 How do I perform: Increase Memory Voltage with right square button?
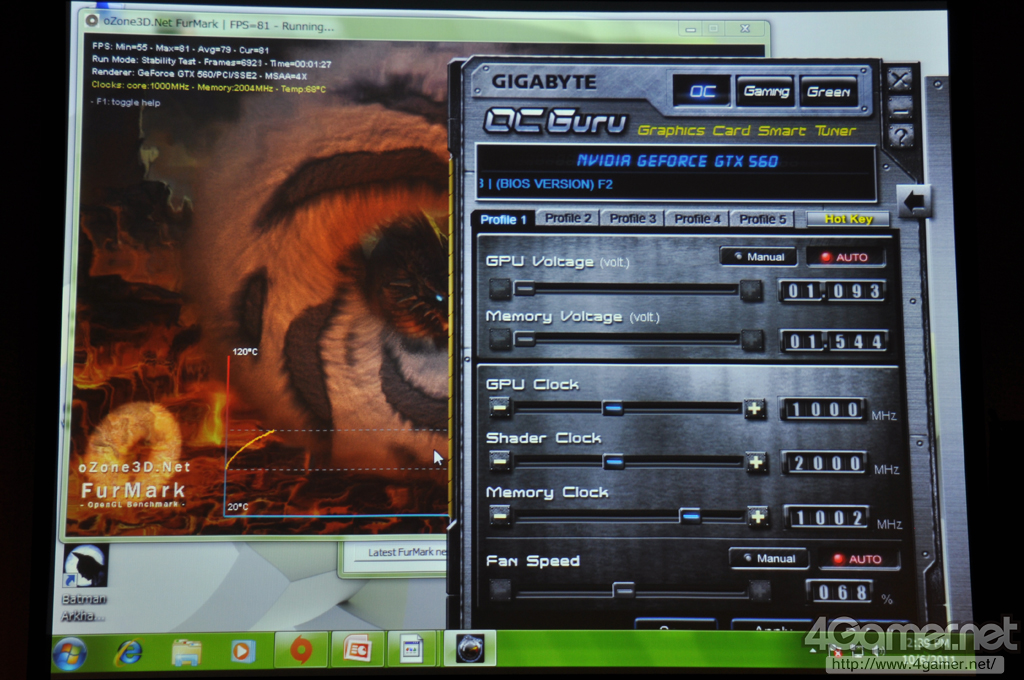(752, 340)
